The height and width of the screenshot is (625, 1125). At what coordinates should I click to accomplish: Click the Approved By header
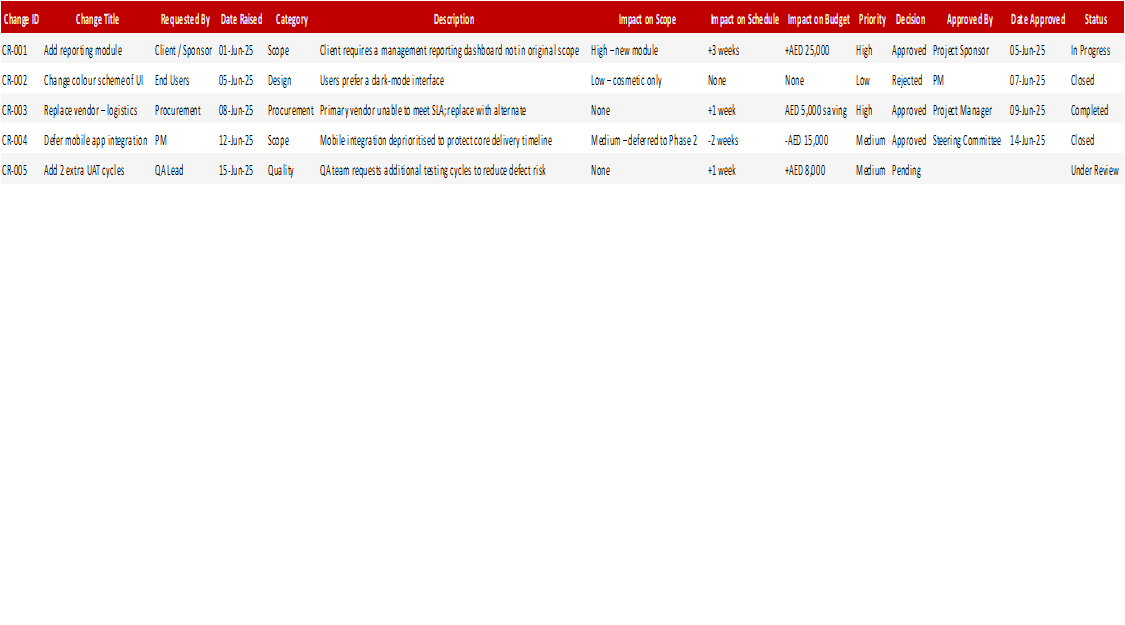969,19
